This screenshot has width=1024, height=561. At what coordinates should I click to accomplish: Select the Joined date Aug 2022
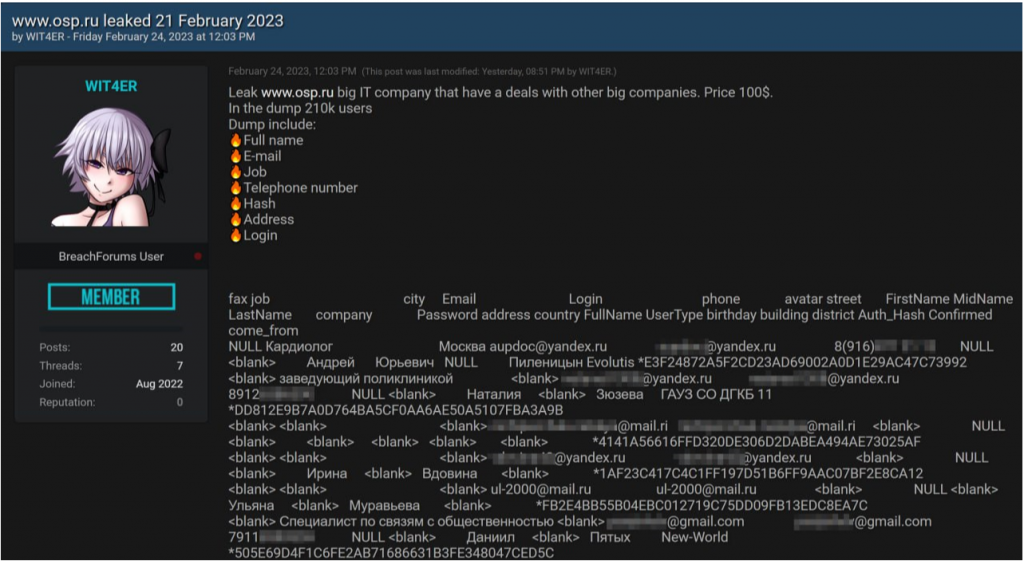click(159, 384)
